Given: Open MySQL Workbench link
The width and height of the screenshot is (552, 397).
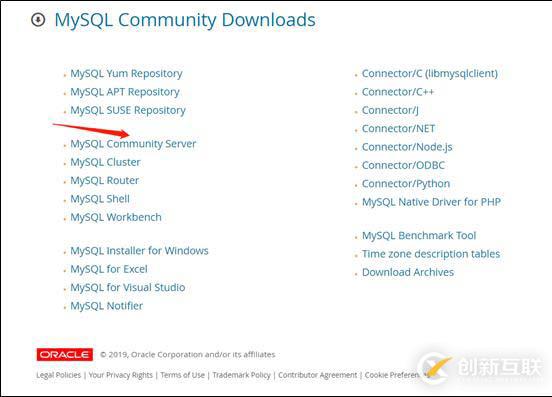Looking at the screenshot, I should click(x=116, y=217).
